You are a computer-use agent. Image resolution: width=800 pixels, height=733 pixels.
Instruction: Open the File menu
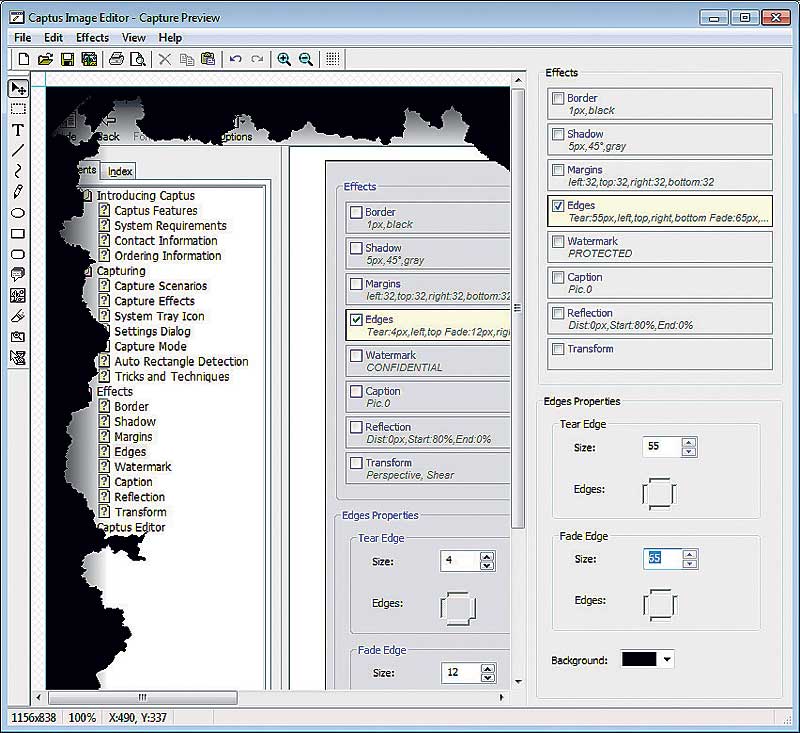point(22,38)
